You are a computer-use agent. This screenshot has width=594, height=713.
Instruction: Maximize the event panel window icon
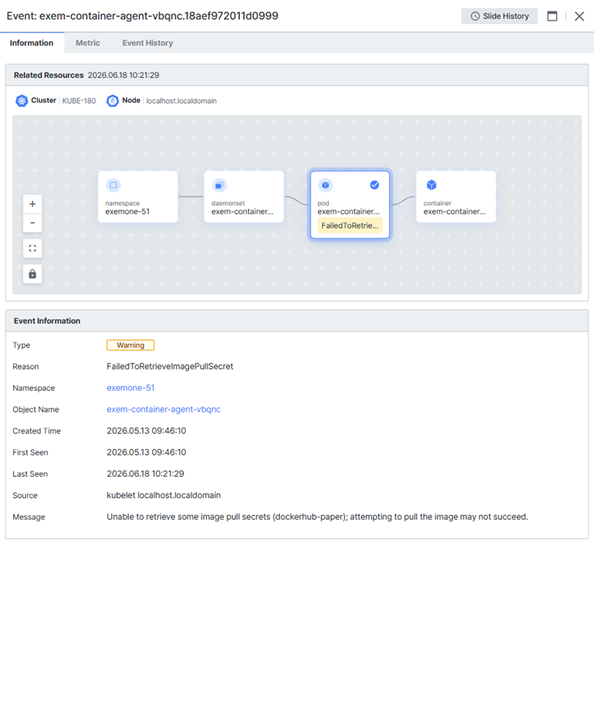552,16
